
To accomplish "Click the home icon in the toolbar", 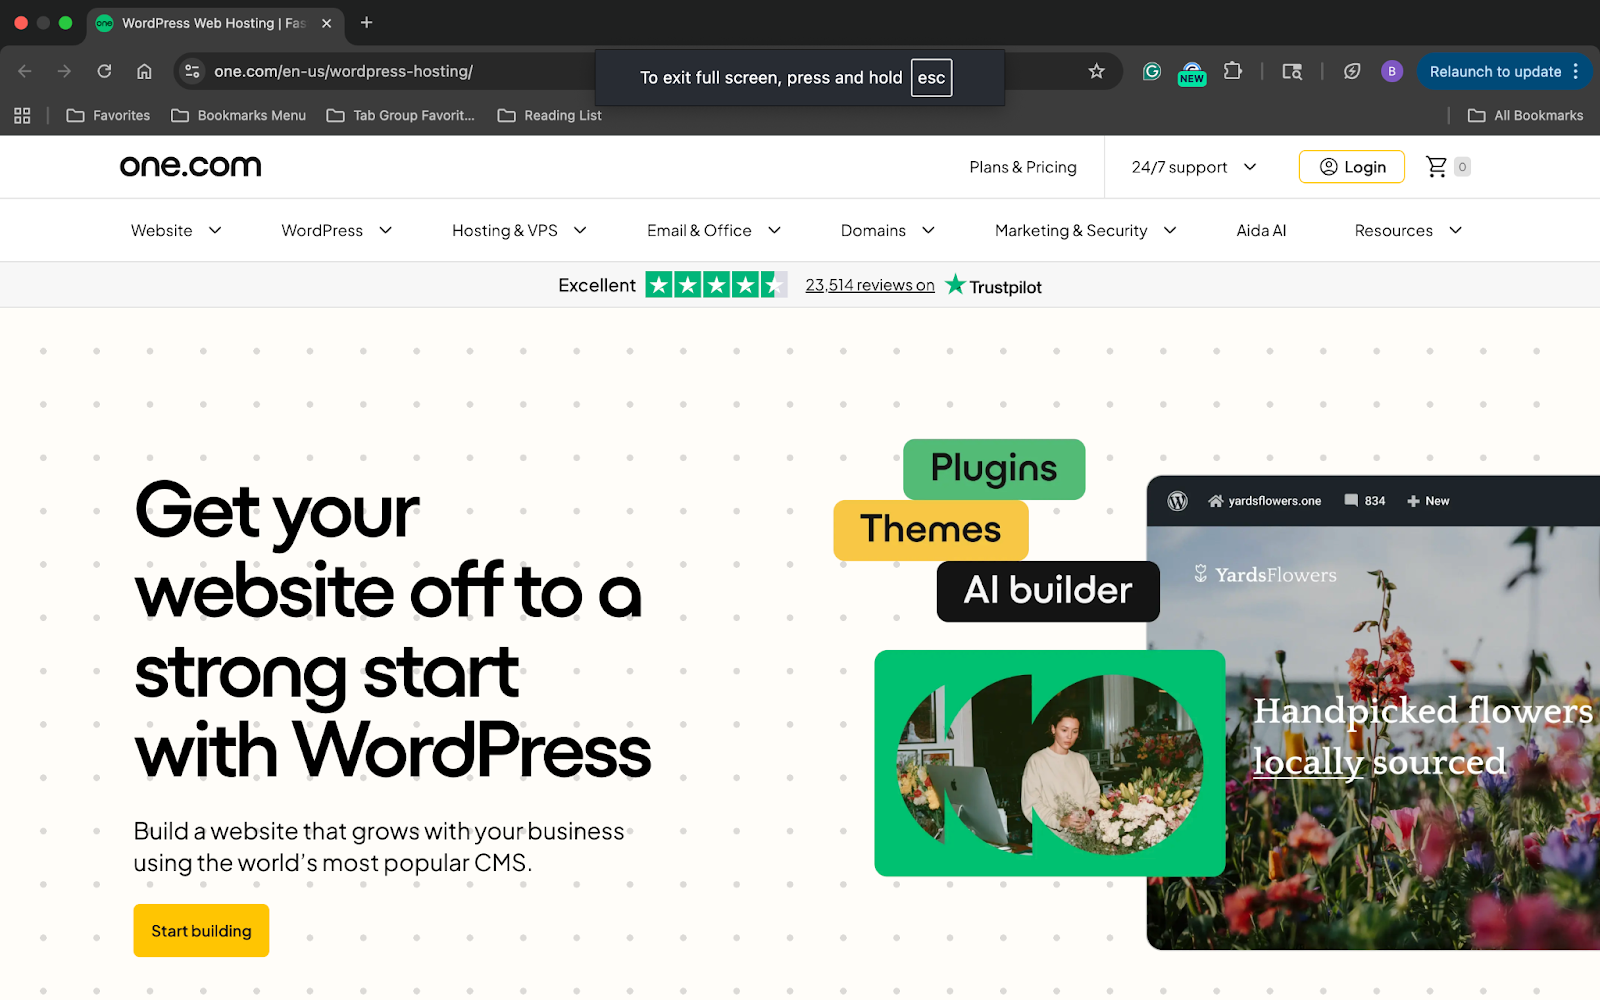I will (x=144, y=71).
